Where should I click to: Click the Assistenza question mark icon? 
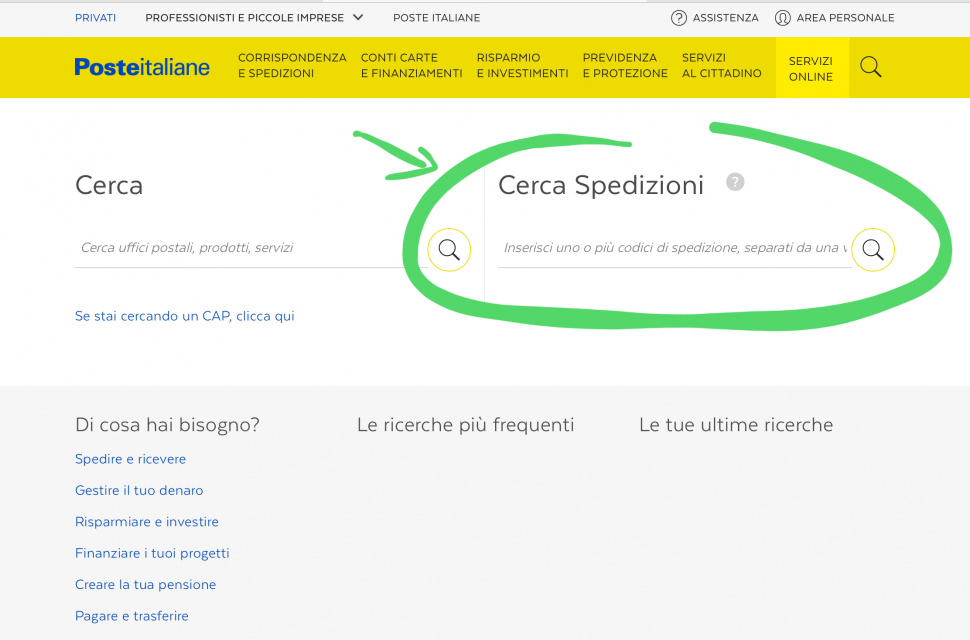click(x=679, y=18)
